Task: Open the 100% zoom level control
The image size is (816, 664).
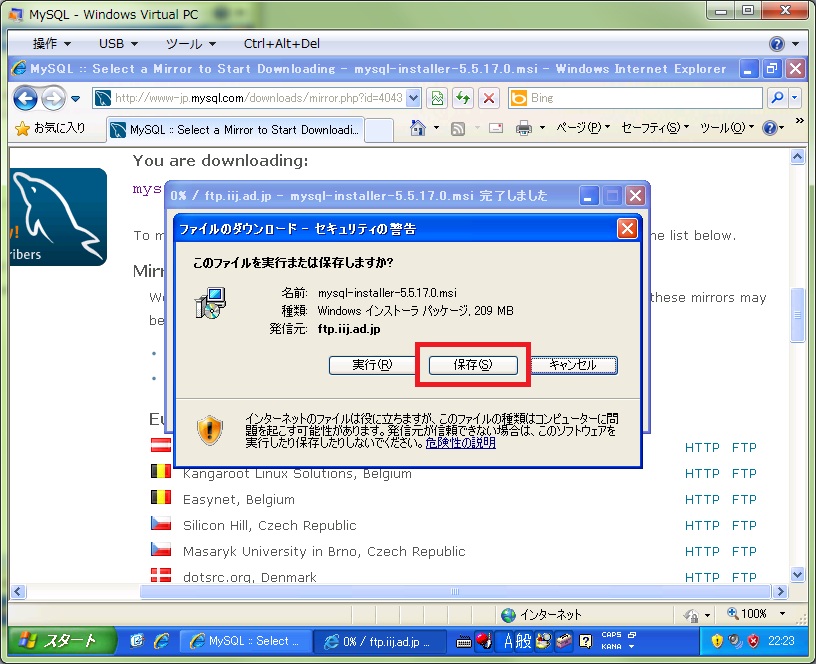Action: [748, 614]
